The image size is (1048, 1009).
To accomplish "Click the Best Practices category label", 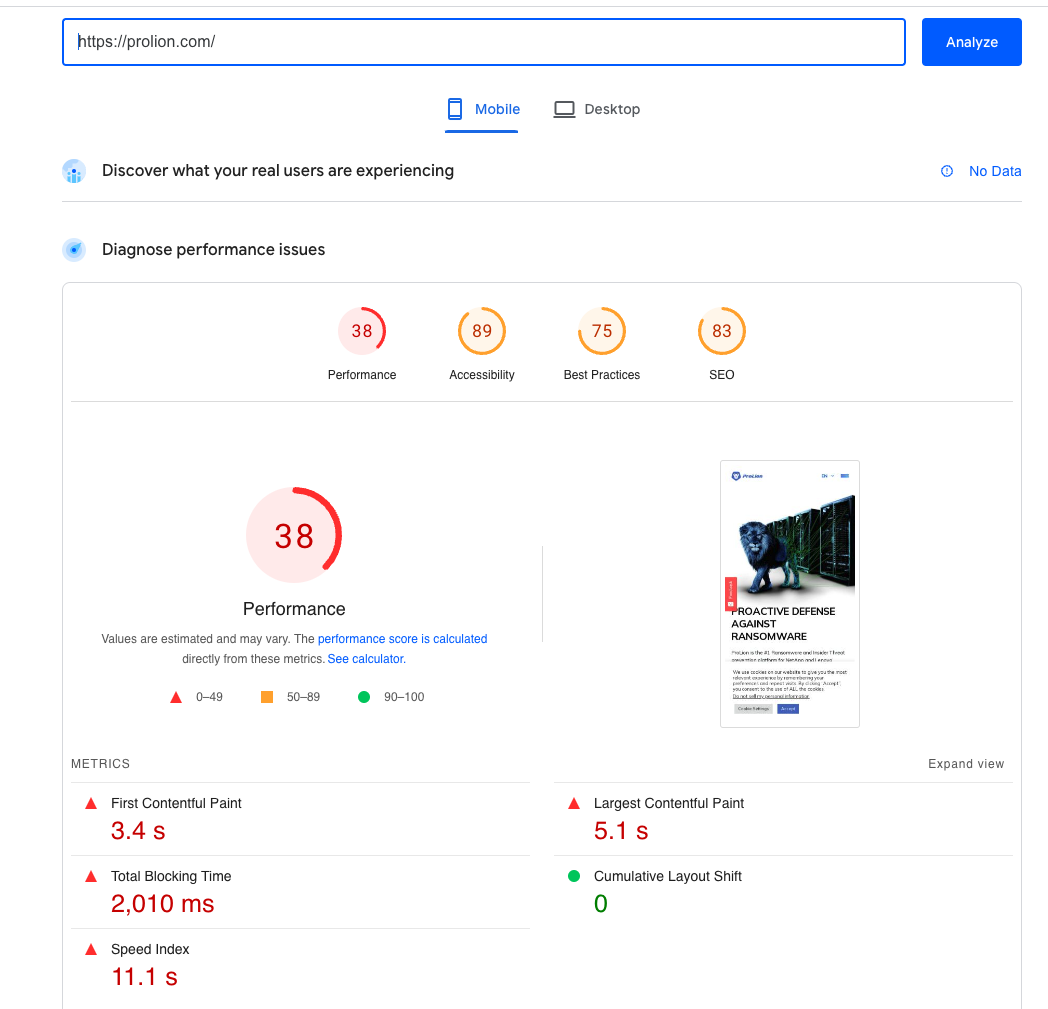I will coord(602,375).
